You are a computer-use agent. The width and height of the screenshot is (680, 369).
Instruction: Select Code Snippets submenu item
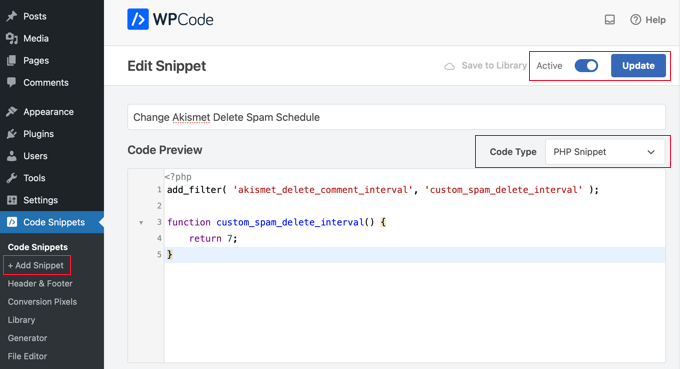click(38, 247)
